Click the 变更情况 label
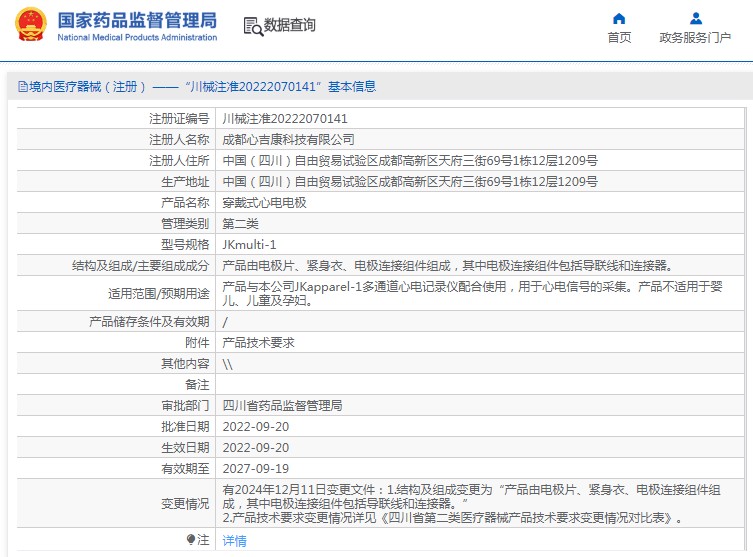This screenshot has width=753, height=557. click(185, 504)
